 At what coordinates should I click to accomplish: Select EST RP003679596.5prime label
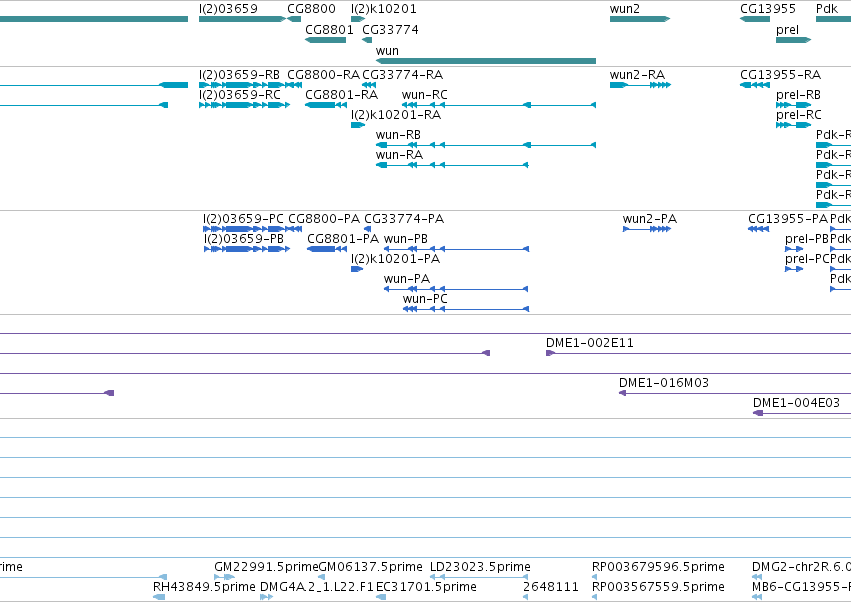[x=658, y=567]
